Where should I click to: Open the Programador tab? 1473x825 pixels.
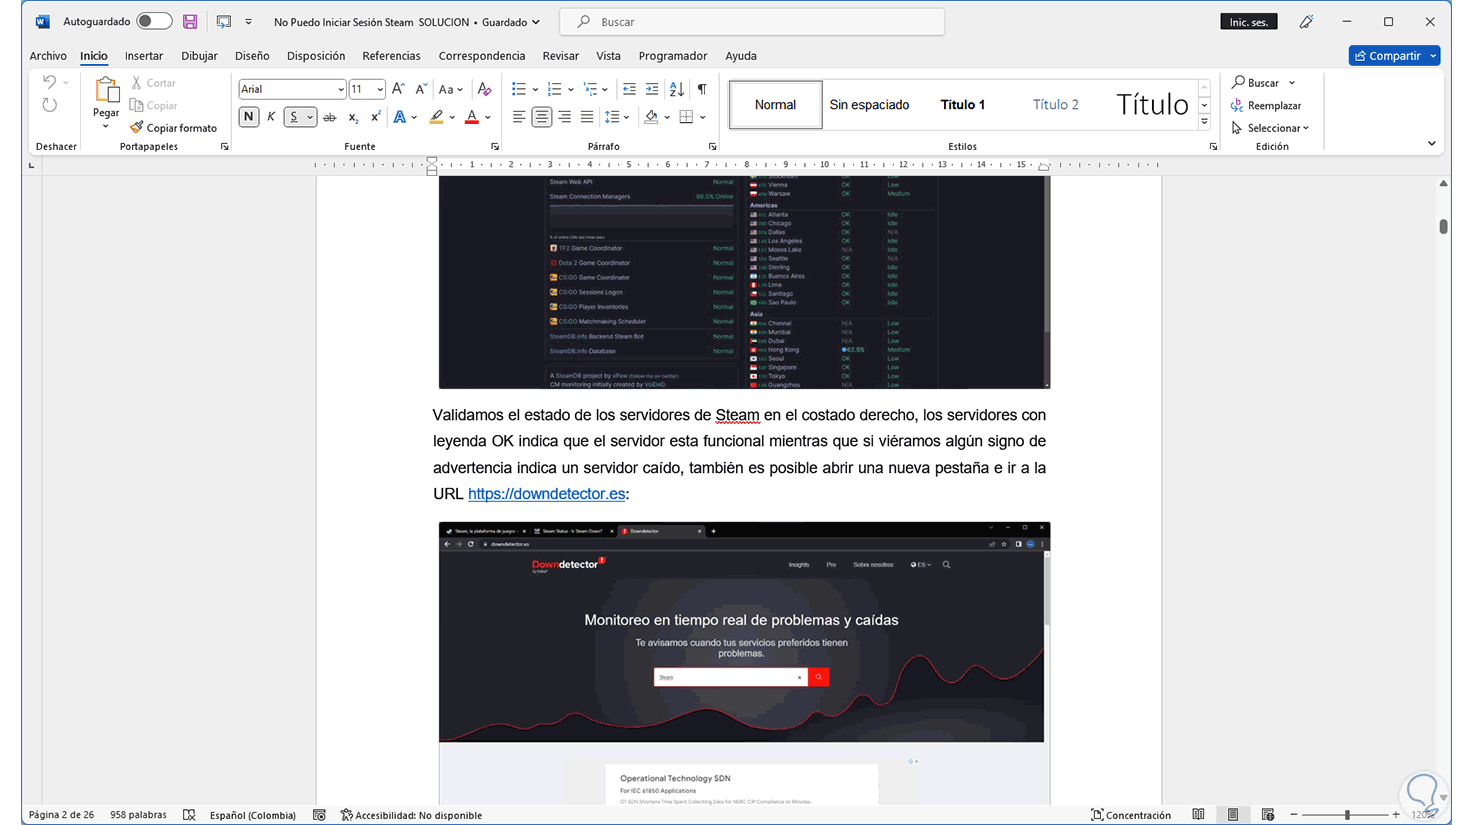click(673, 56)
